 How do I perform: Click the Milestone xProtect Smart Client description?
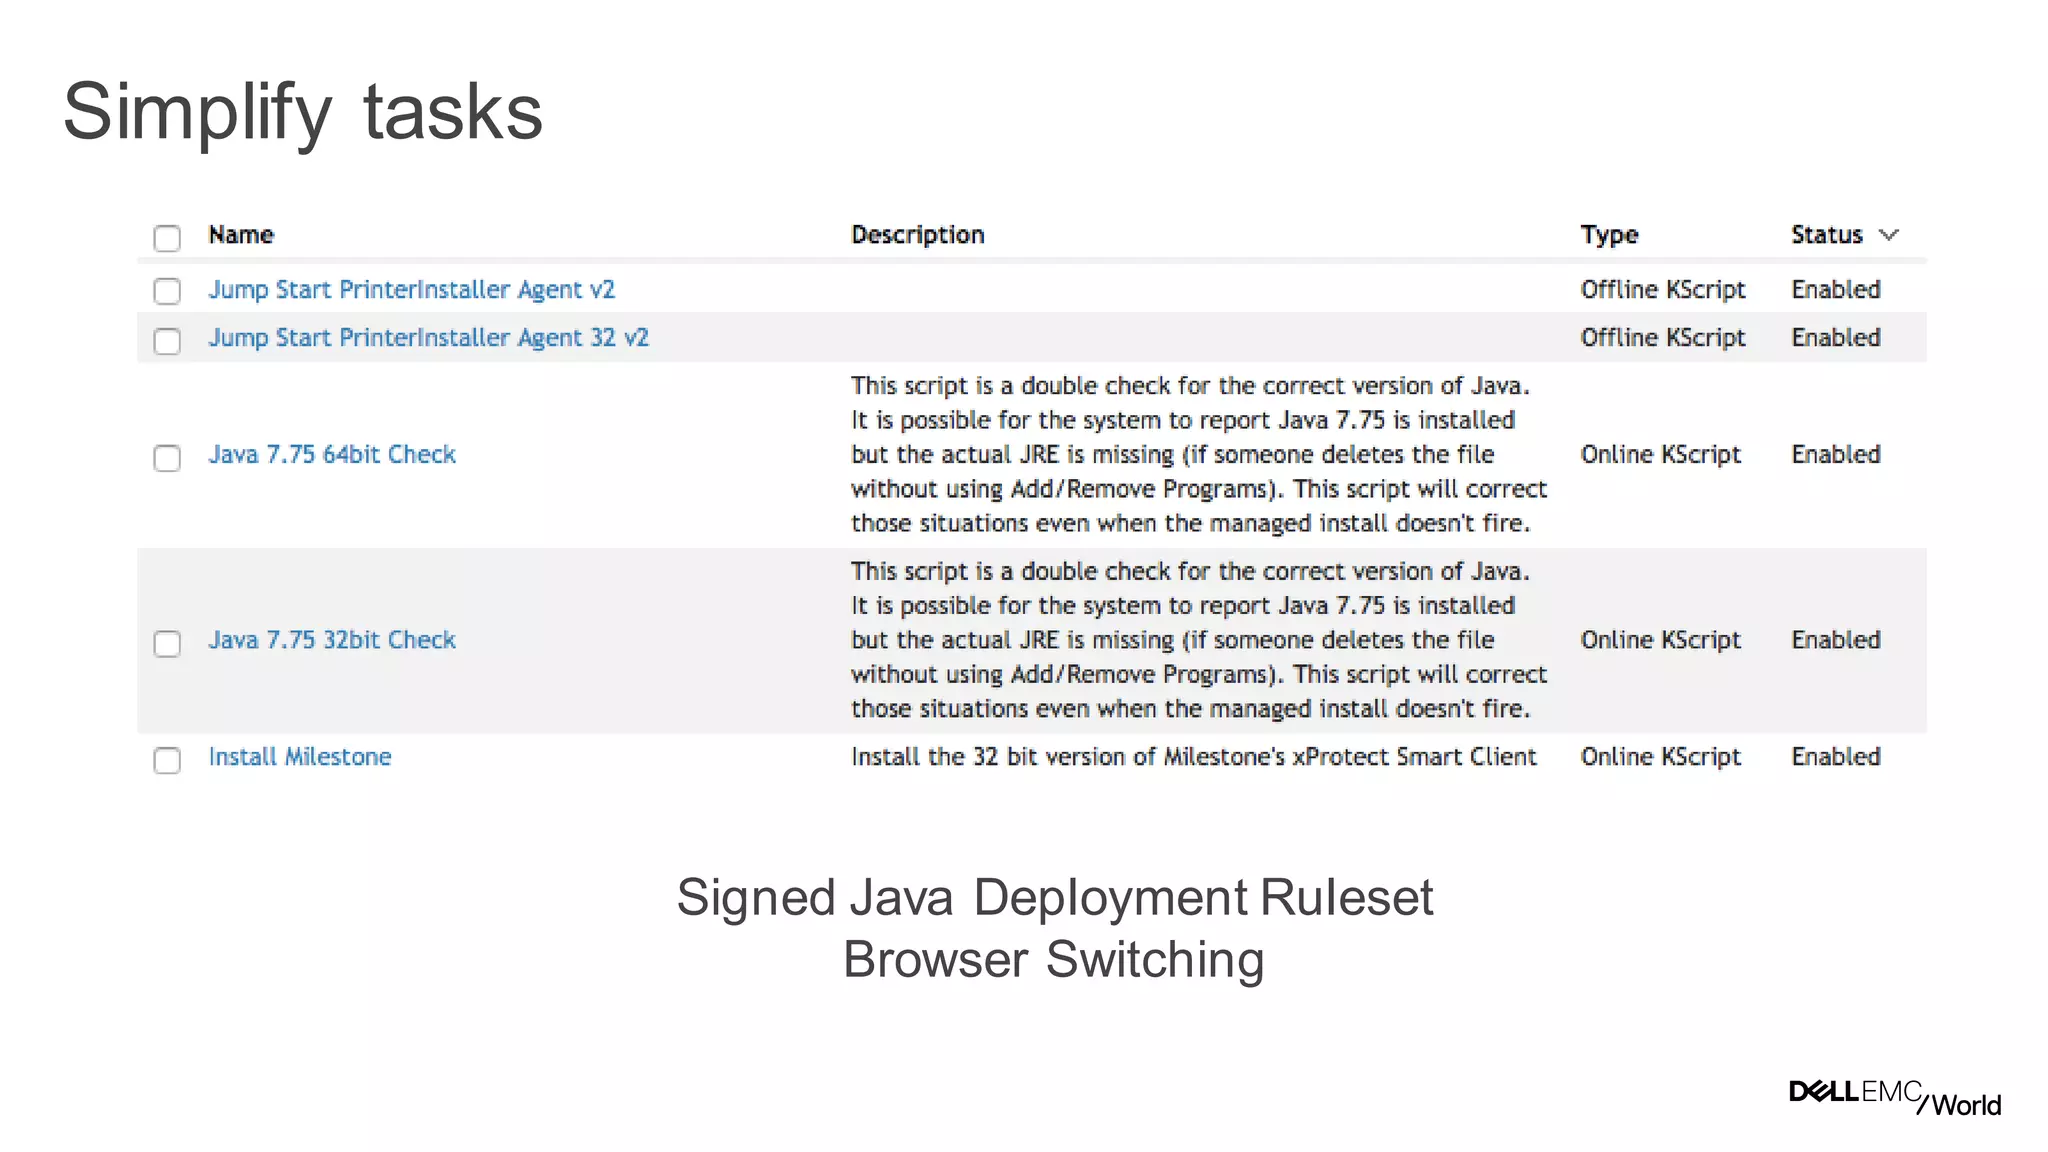click(x=1193, y=757)
